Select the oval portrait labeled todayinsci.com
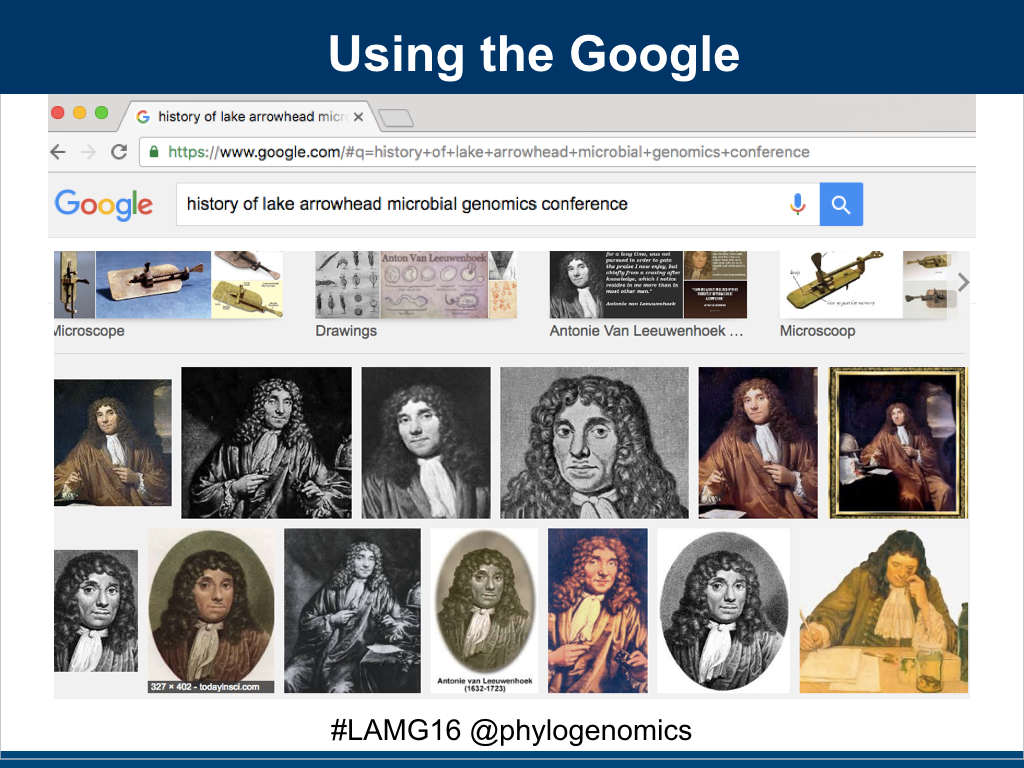The height and width of the screenshot is (768, 1024). [x=211, y=610]
